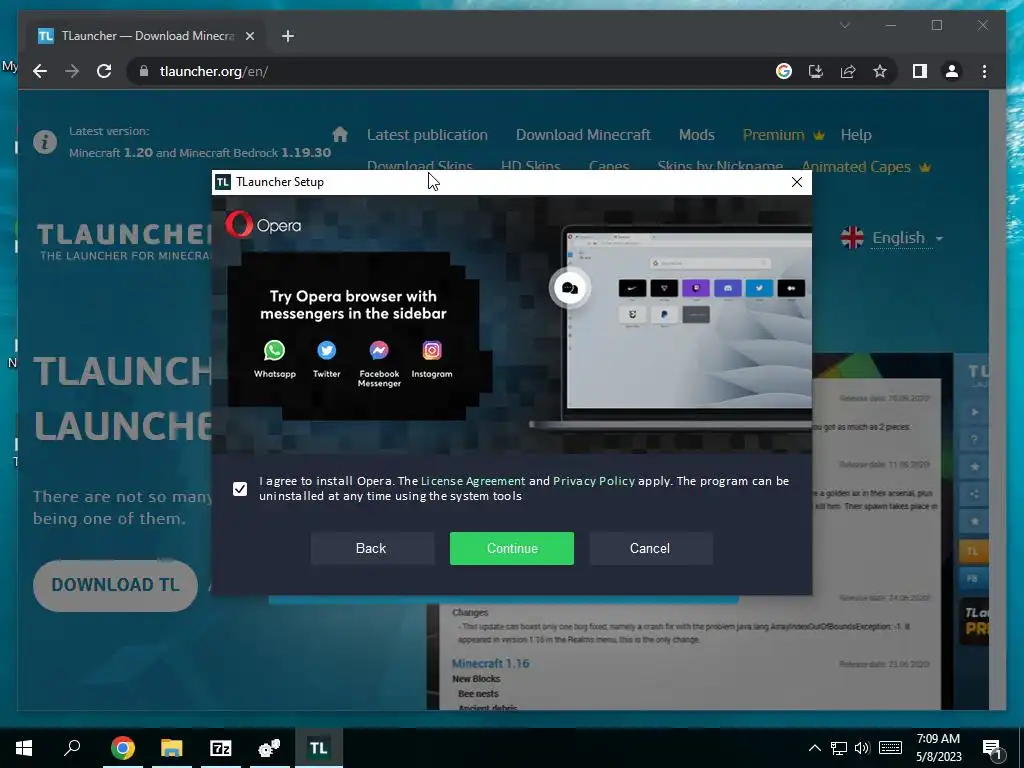1024x768 pixels.
Task: Bookmark this tab with star icon
Action: 880,71
